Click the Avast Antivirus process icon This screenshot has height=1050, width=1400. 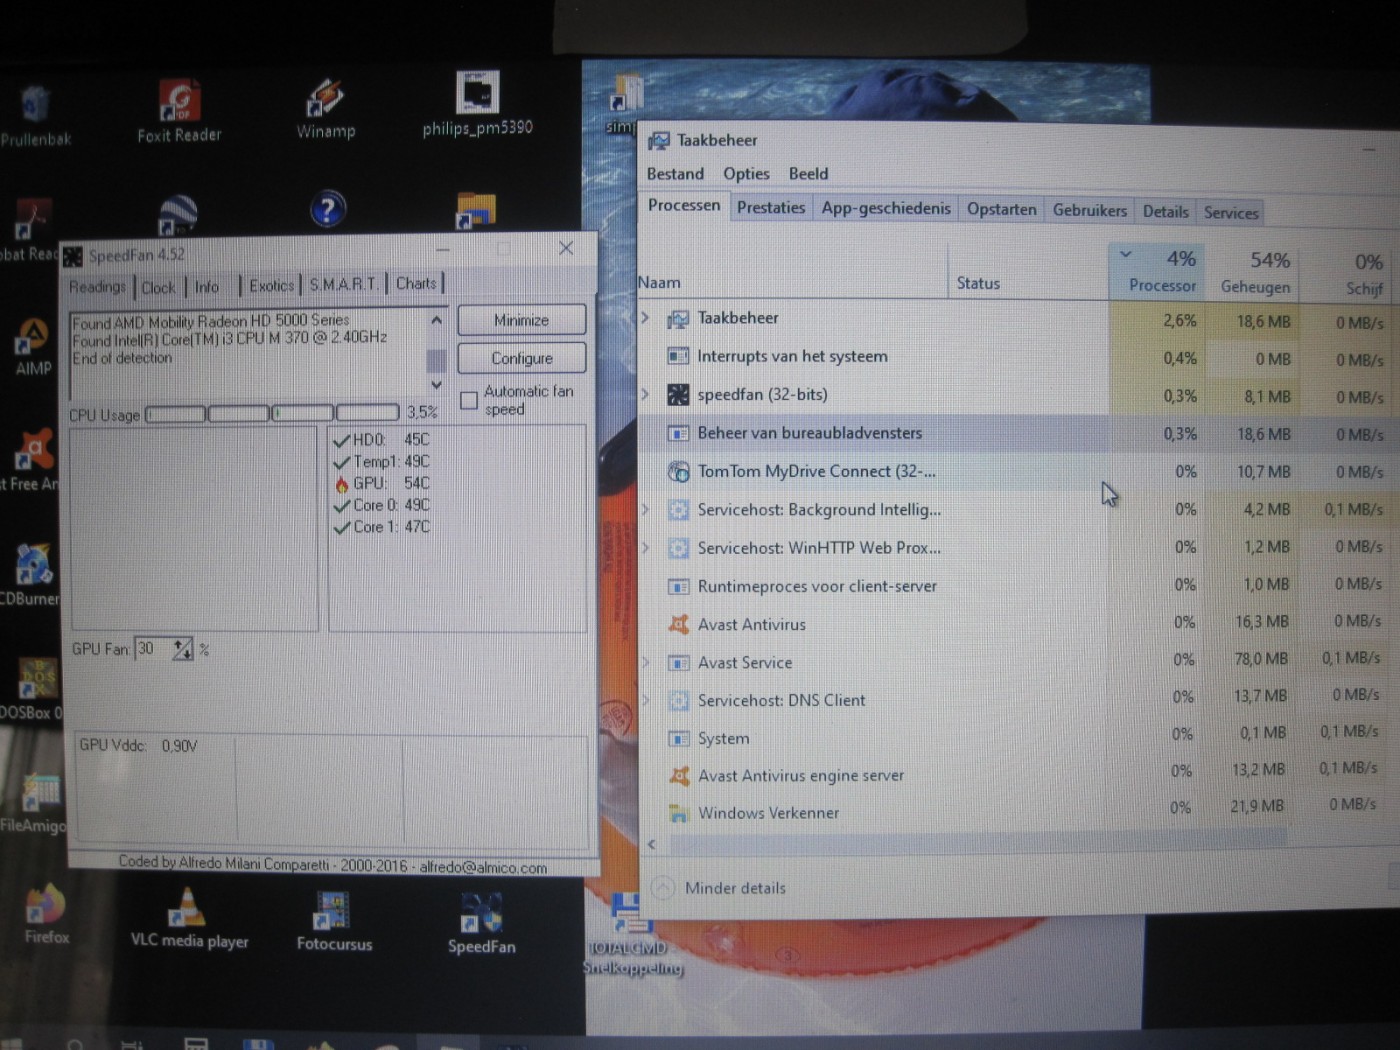tap(678, 624)
